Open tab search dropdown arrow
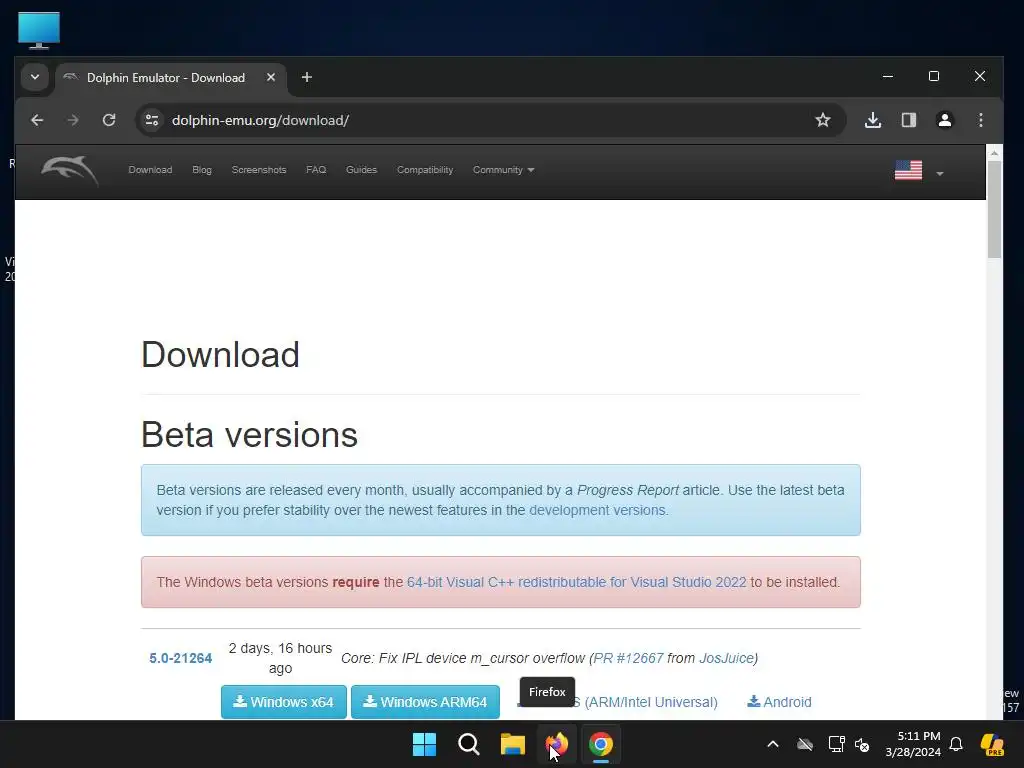The width and height of the screenshot is (1024, 768). point(35,77)
